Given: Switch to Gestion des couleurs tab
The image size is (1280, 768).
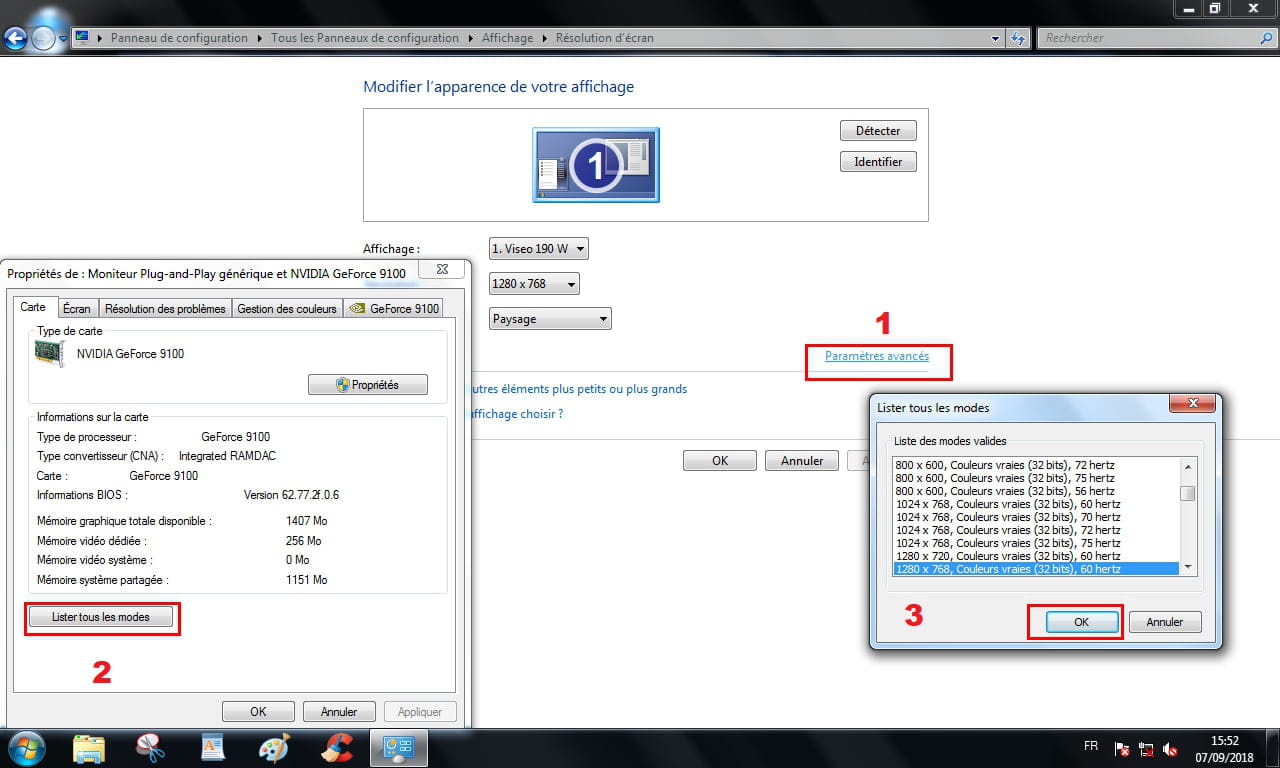Looking at the screenshot, I should [x=287, y=309].
